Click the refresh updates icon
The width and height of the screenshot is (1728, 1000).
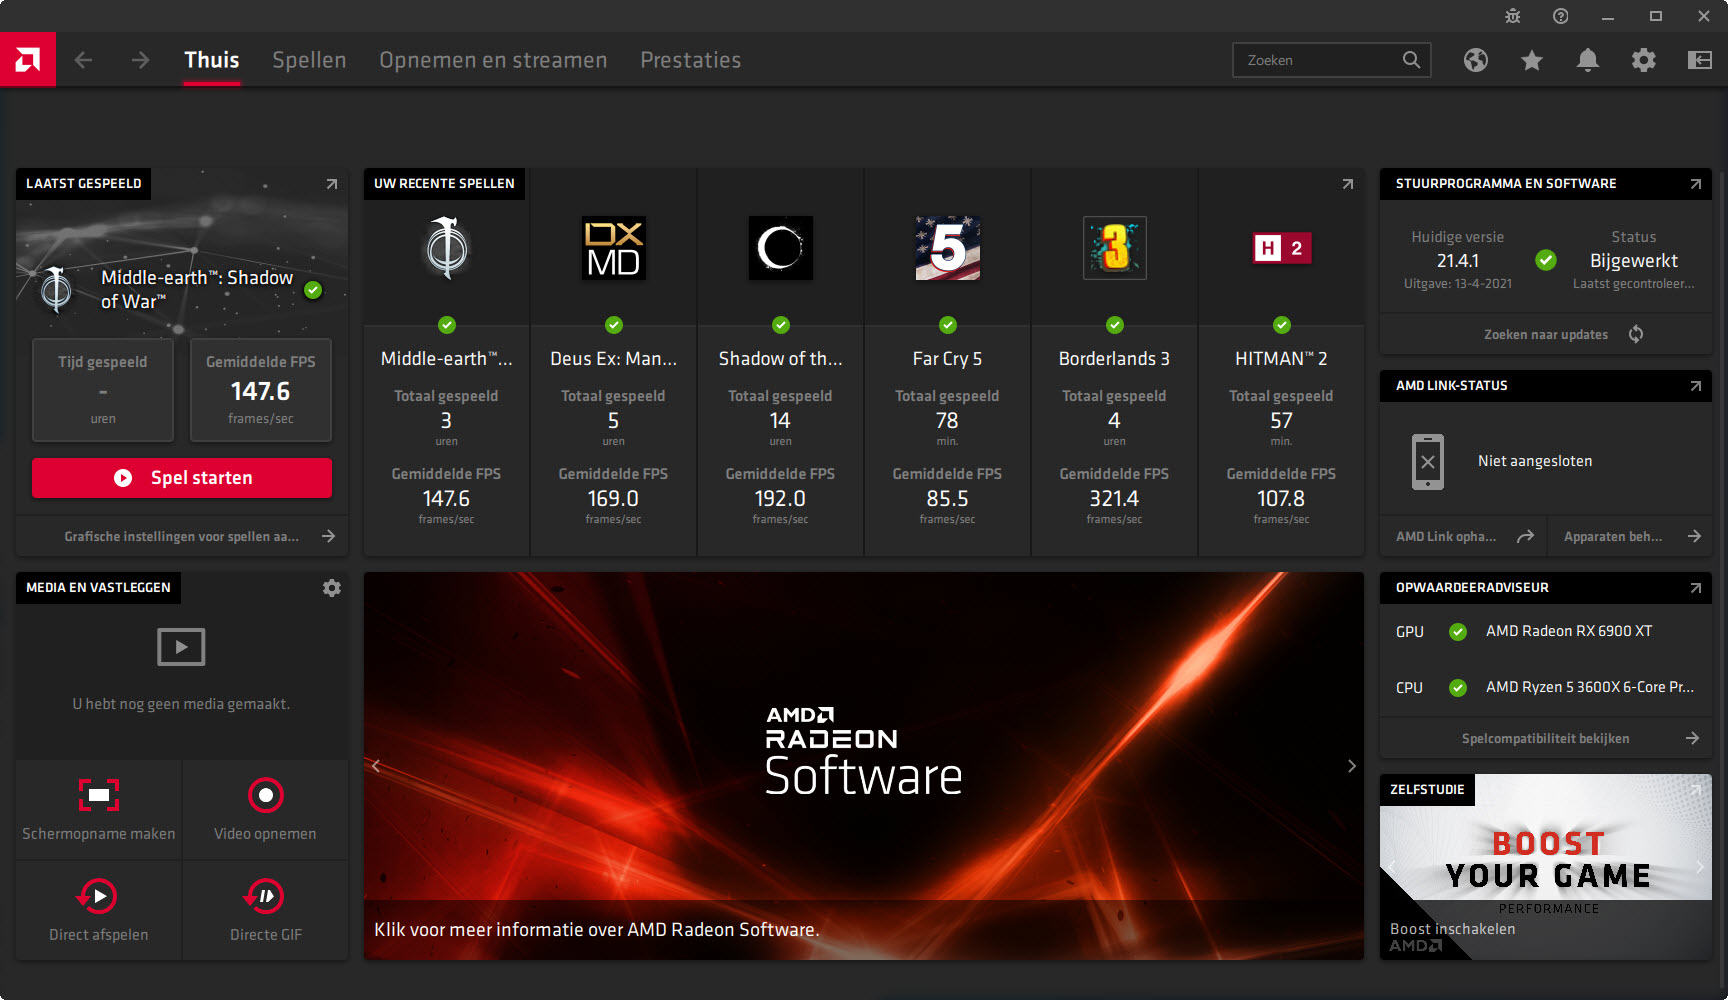tap(1636, 334)
